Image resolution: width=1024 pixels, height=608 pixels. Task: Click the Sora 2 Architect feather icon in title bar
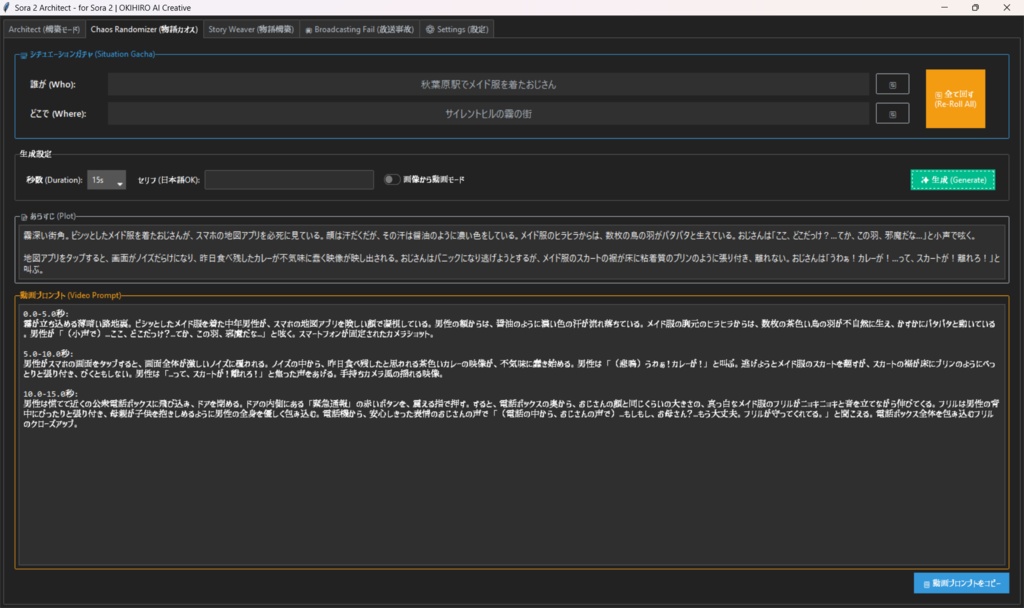coord(8,8)
